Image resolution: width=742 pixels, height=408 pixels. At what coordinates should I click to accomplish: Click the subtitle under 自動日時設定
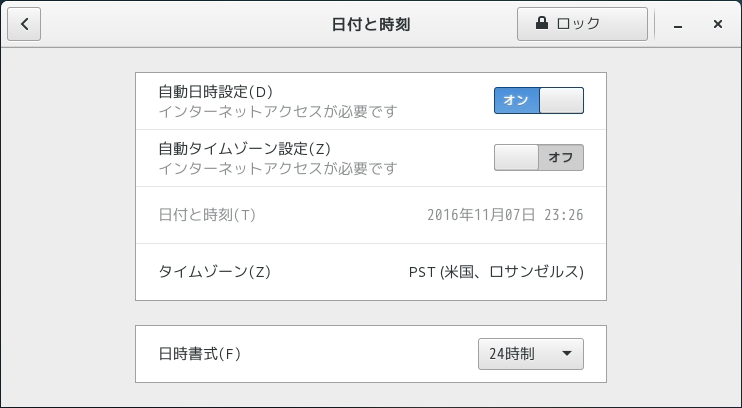(278, 111)
